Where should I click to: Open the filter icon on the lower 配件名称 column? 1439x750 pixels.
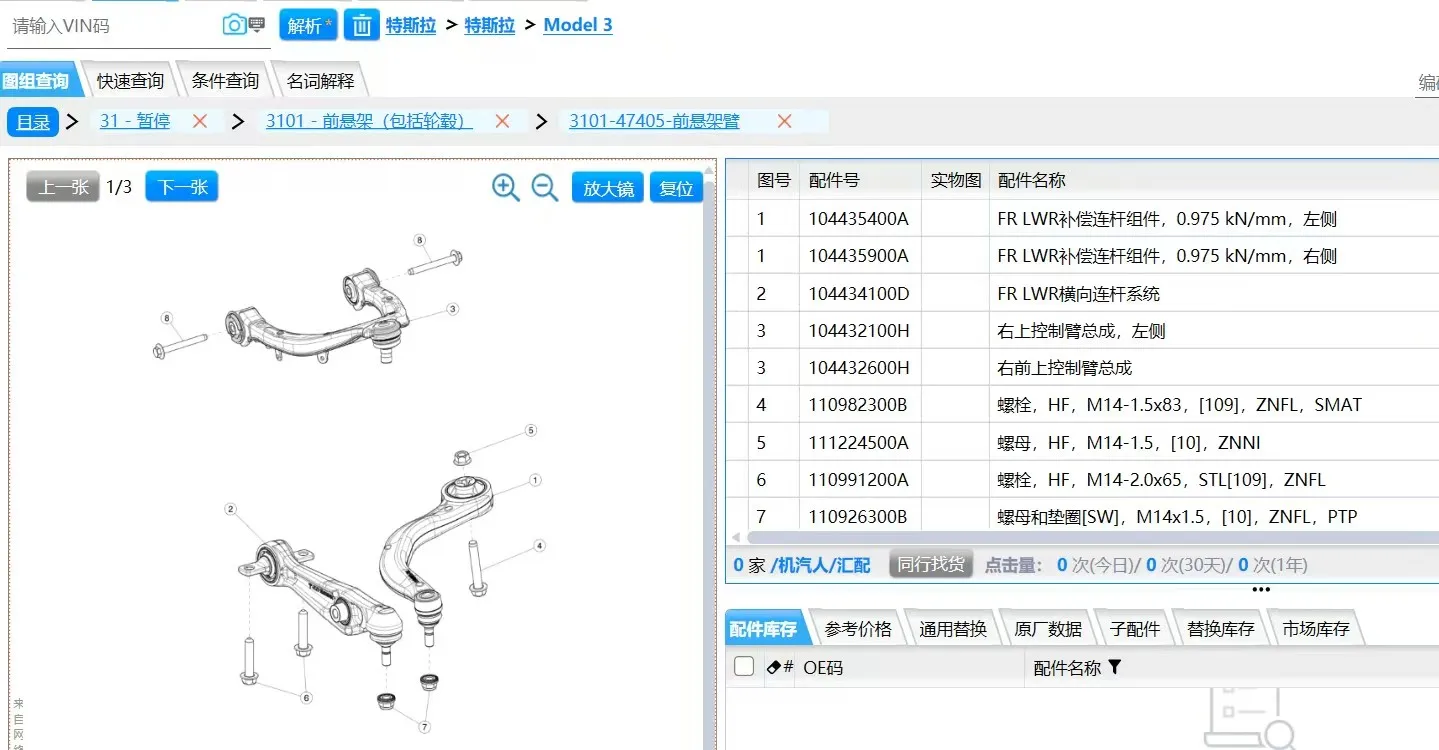1115,667
